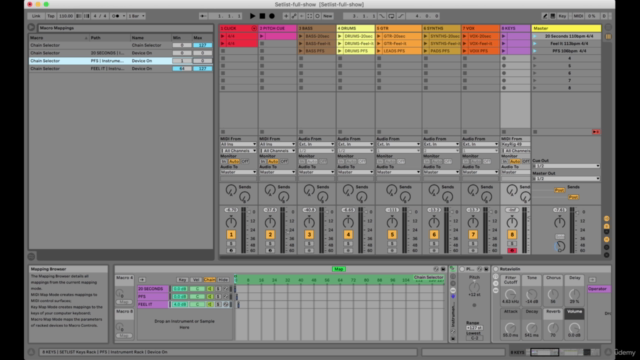Select the 7 VOX track header

click(480, 28)
